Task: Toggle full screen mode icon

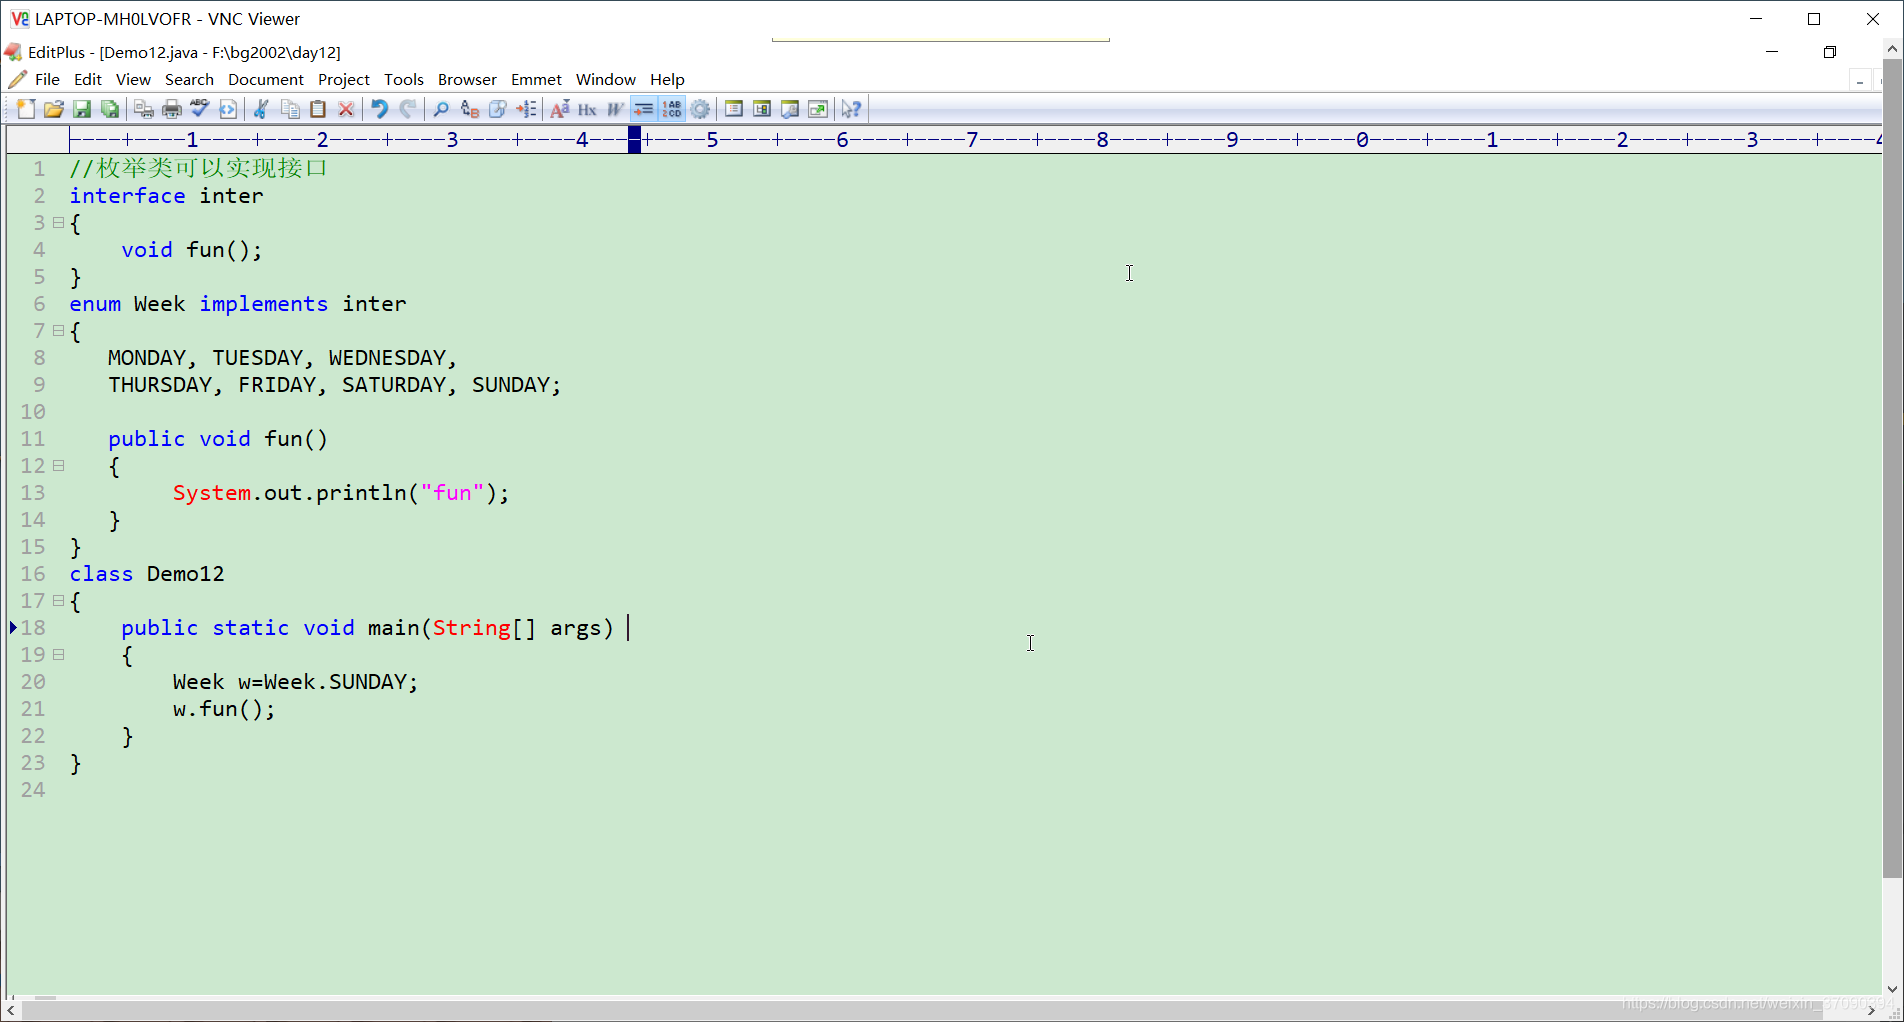Action: tap(818, 109)
